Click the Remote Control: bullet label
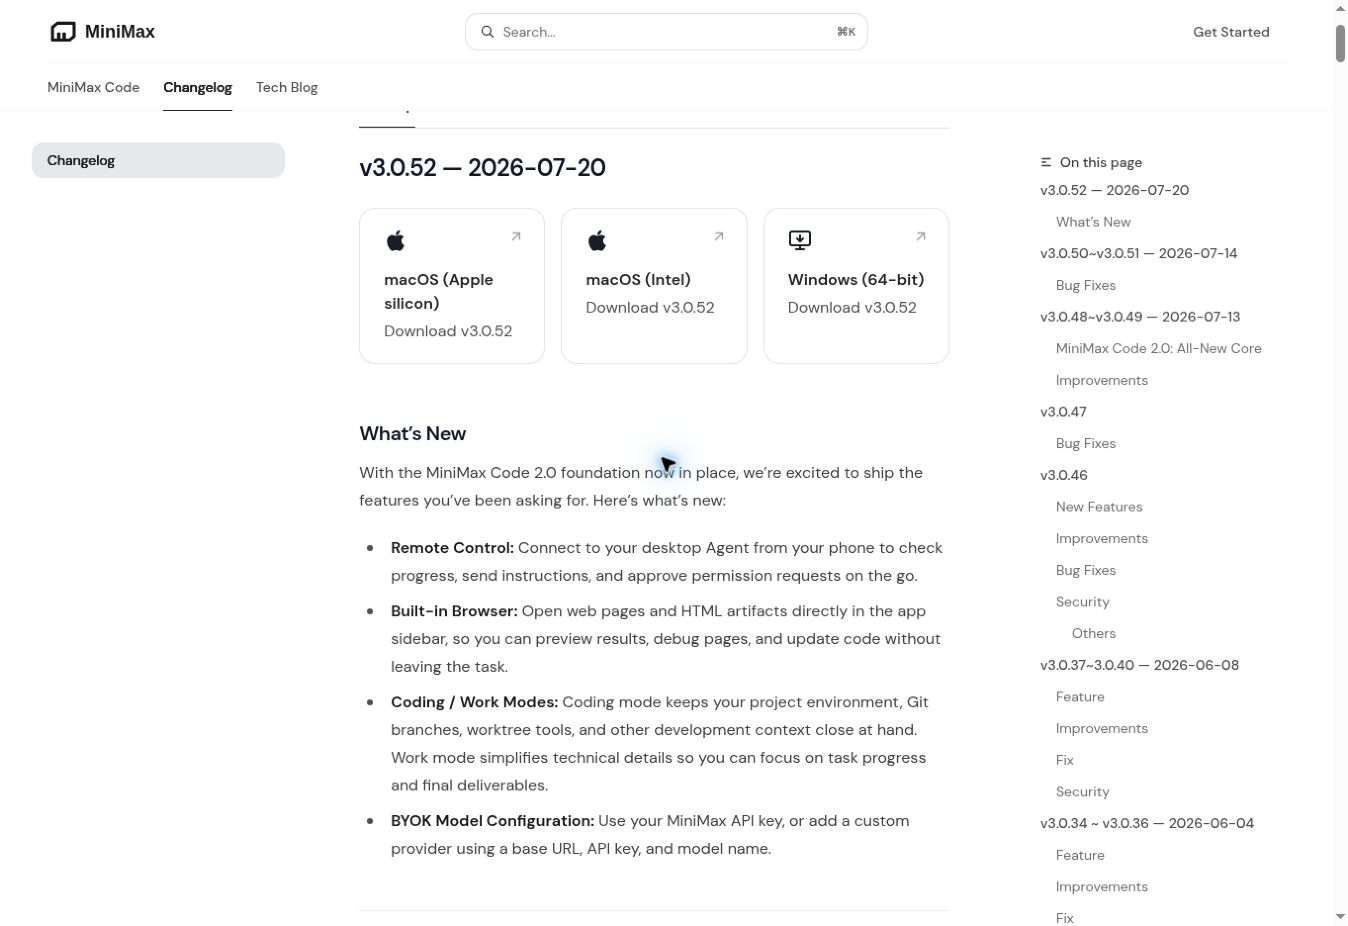The image size is (1348, 926). click(452, 548)
